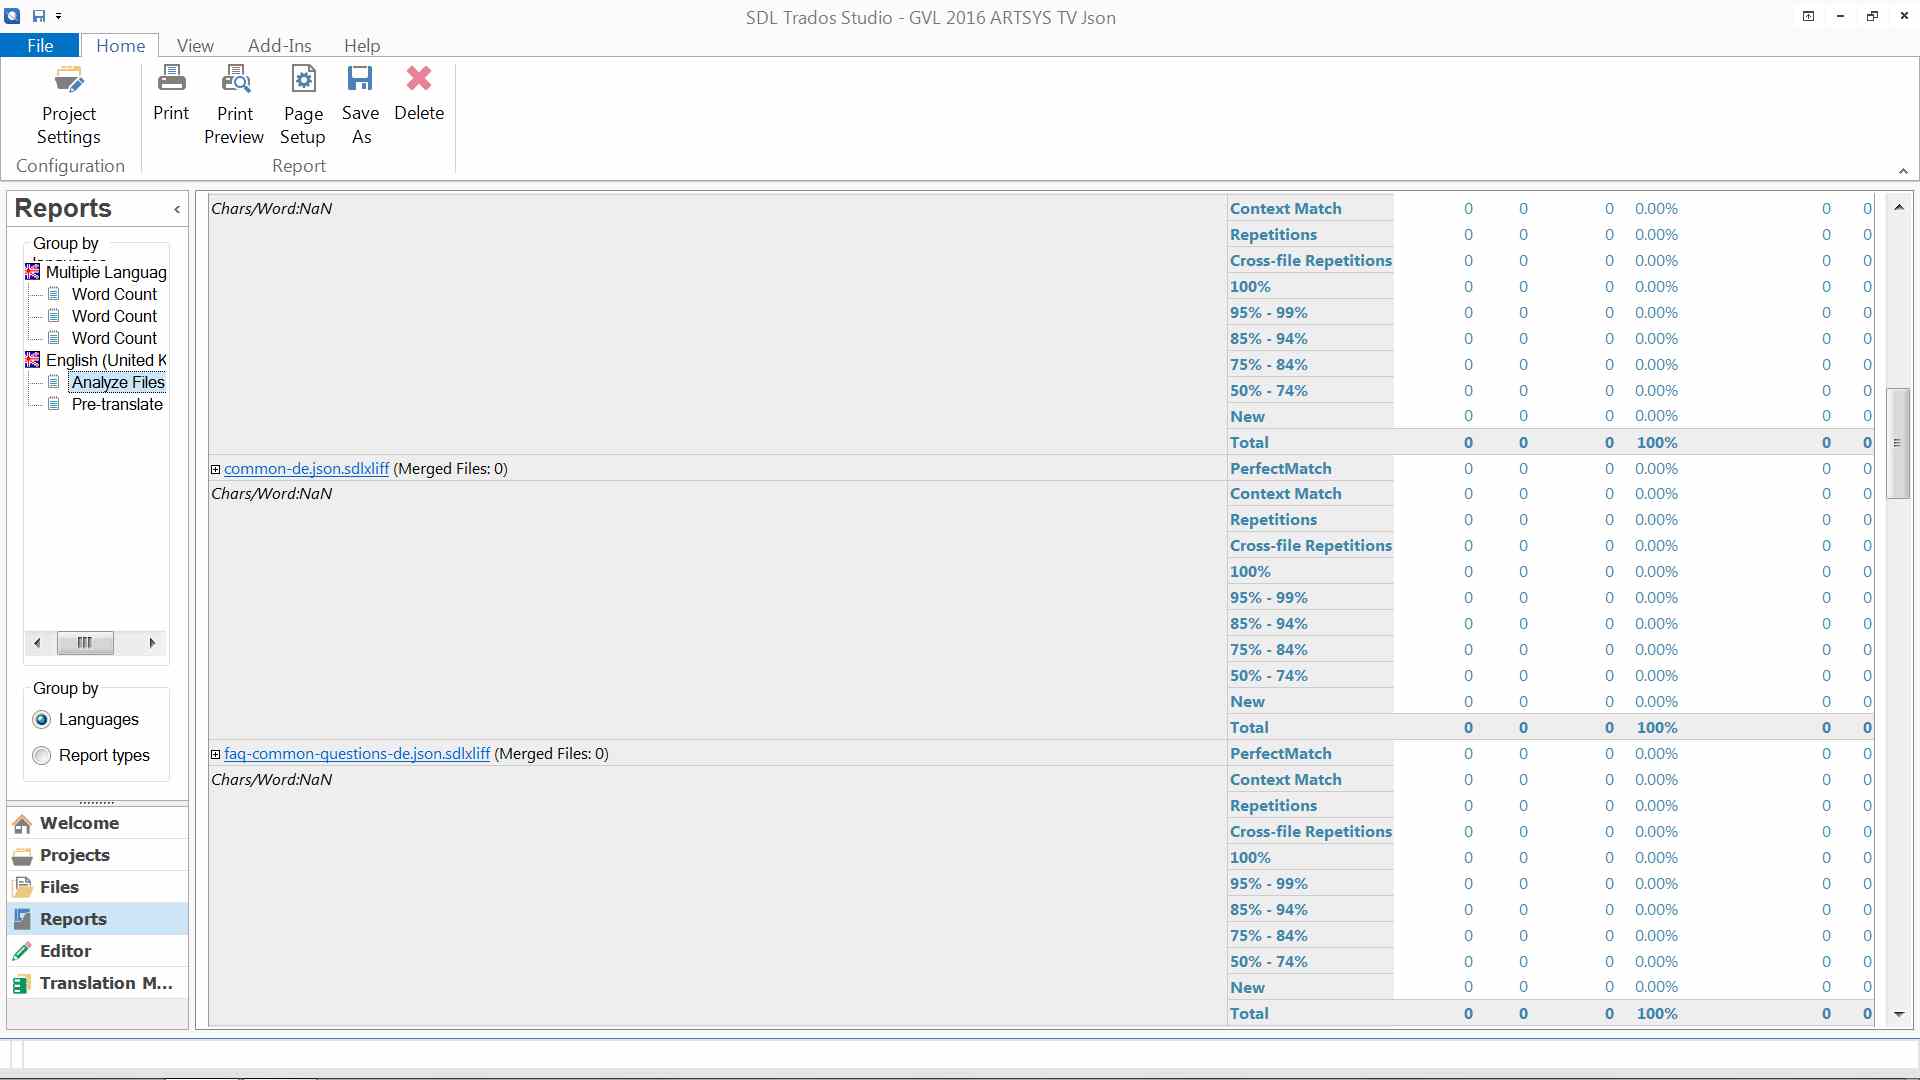This screenshot has height=1080, width=1920.
Task: Select third Word Count report
Action: (114, 338)
